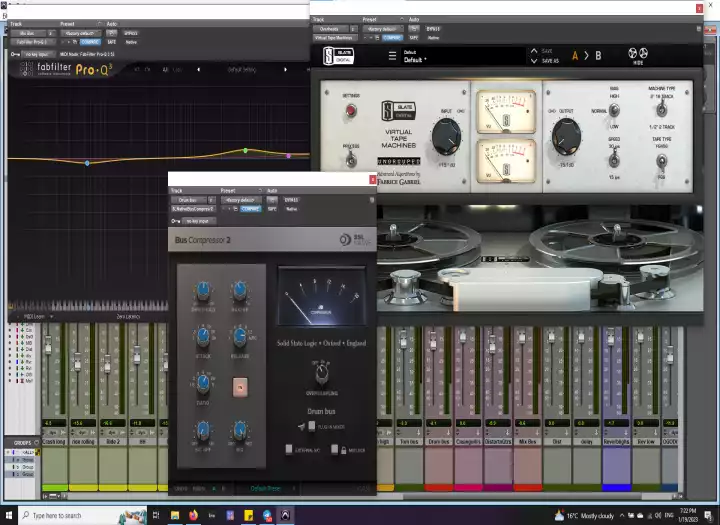The image size is (720, 525).
Task: Click the Default Setting preset name in Pro-Q 3
Action: [x=242, y=70]
